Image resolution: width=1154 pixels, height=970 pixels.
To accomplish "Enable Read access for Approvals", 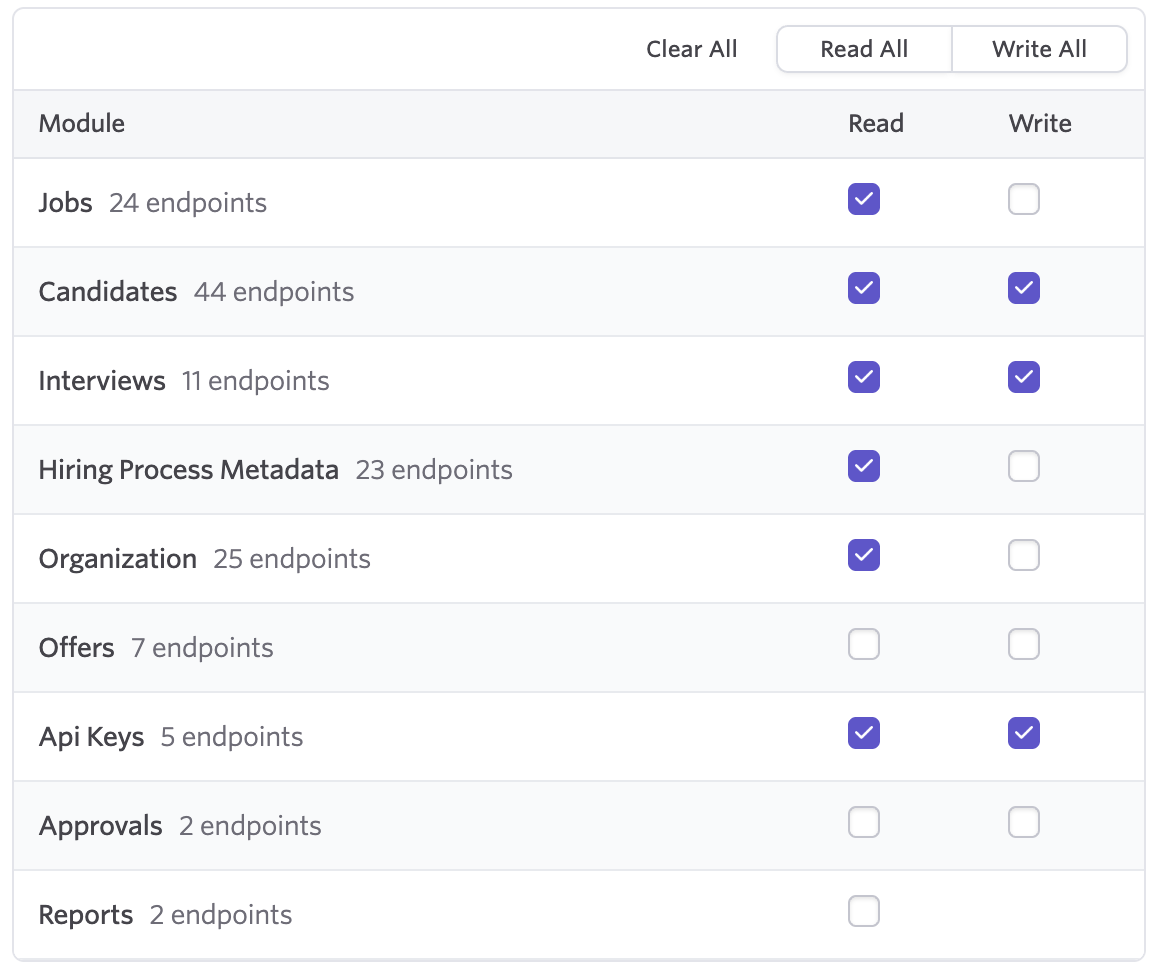I will (x=863, y=822).
